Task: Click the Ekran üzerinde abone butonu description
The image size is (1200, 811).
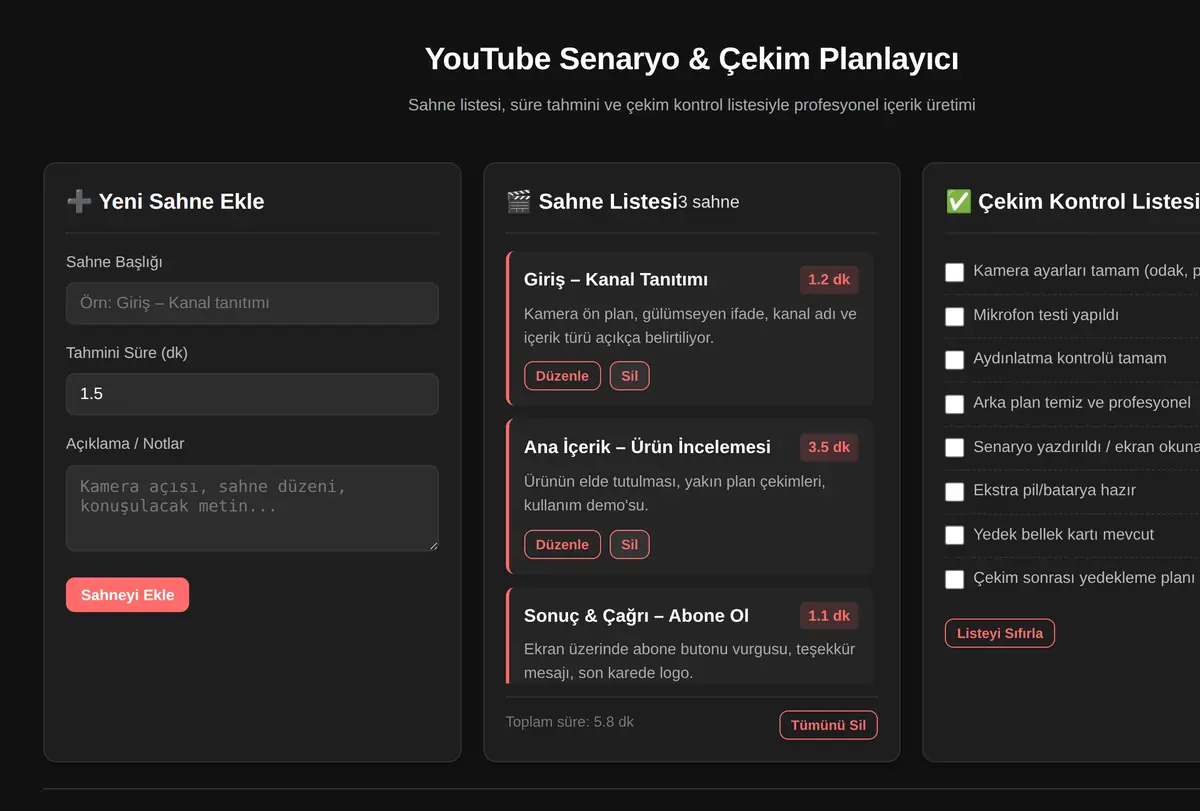Action: [x=690, y=661]
